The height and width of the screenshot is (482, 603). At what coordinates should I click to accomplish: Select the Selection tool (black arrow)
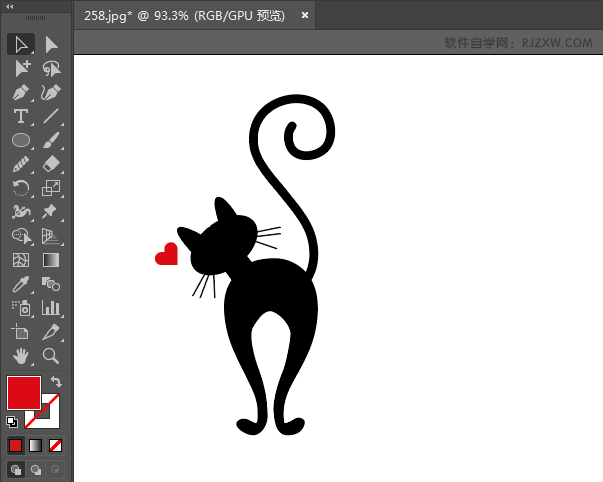[x=20, y=44]
